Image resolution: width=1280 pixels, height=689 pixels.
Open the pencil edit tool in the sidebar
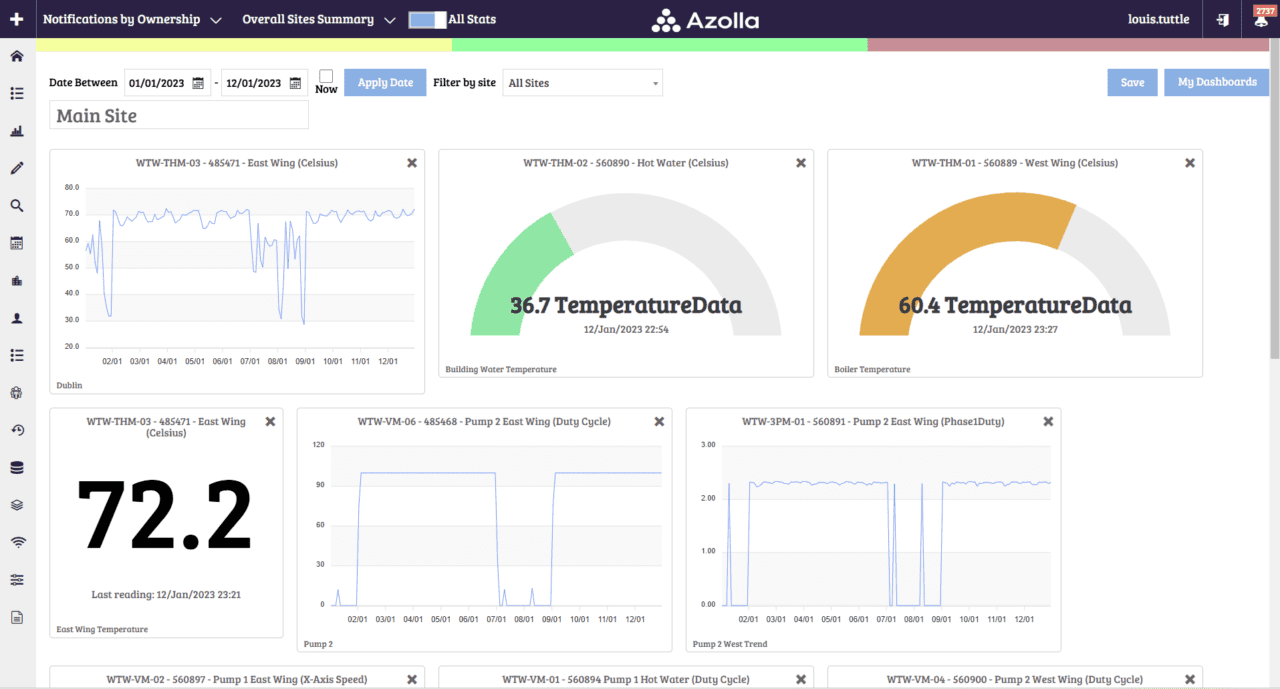pyautogui.click(x=16, y=167)
